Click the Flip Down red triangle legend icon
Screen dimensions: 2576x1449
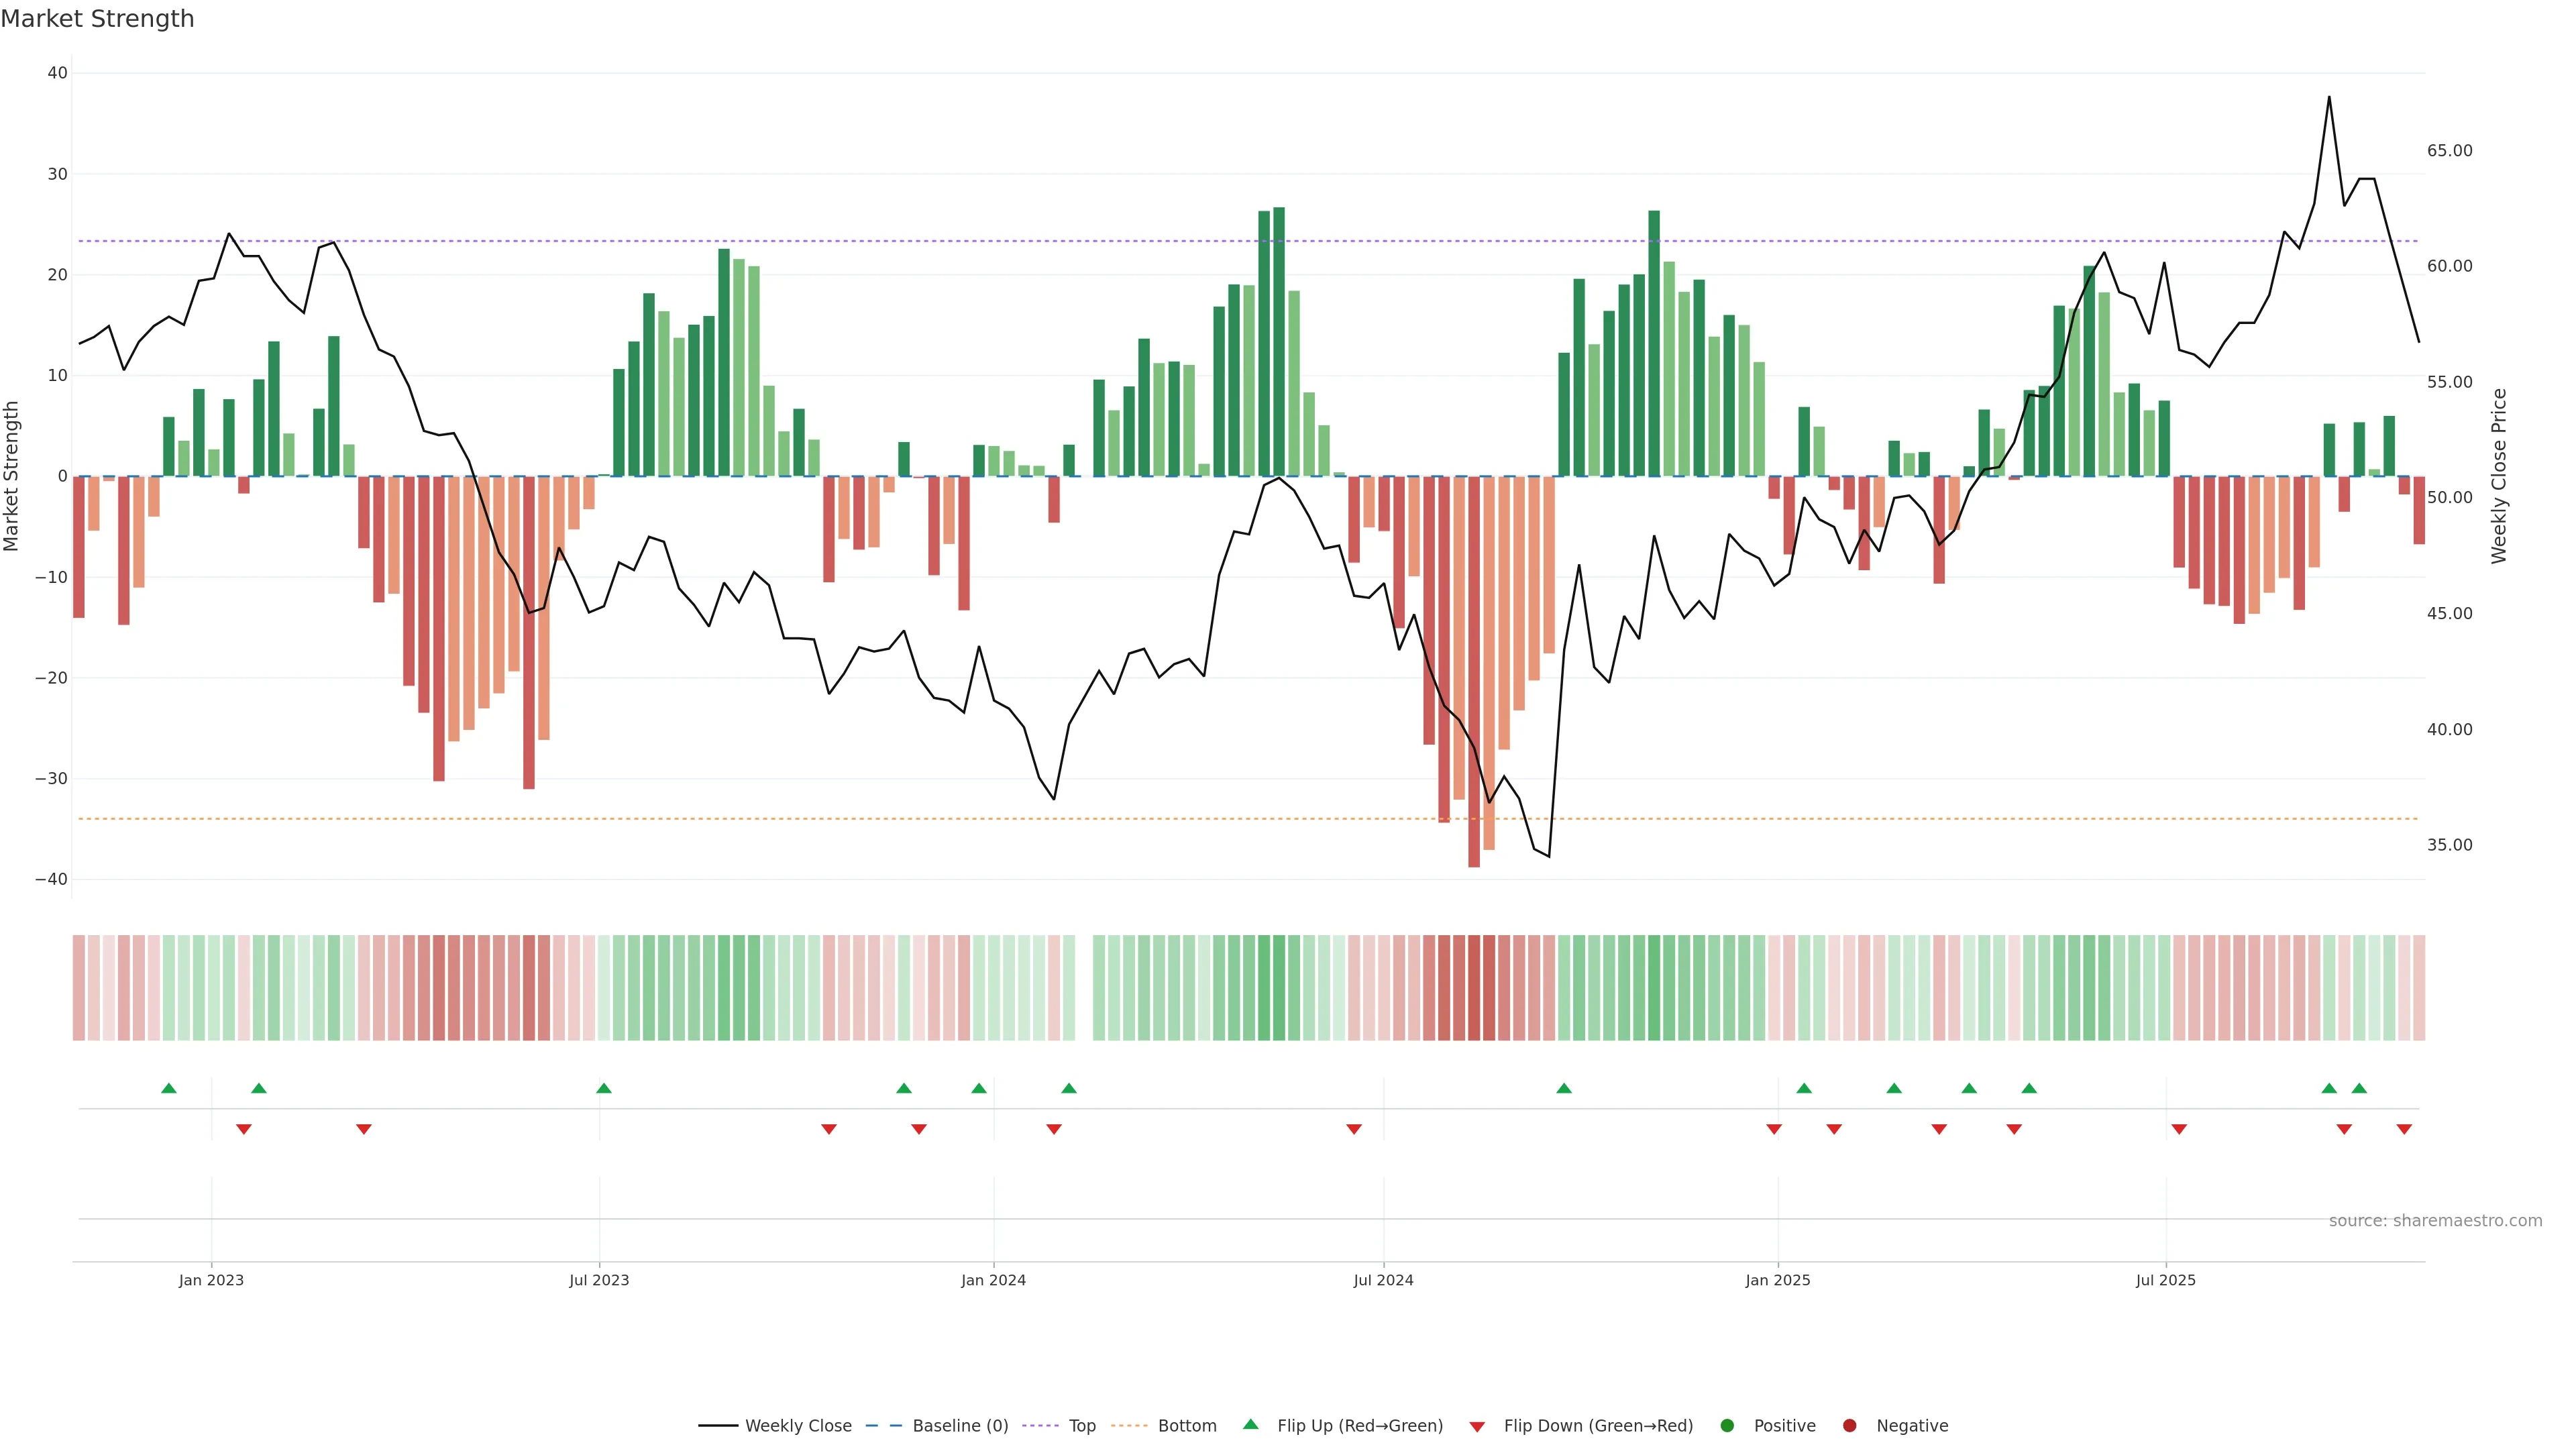pyautogui.click(x=1477, y=1427)
